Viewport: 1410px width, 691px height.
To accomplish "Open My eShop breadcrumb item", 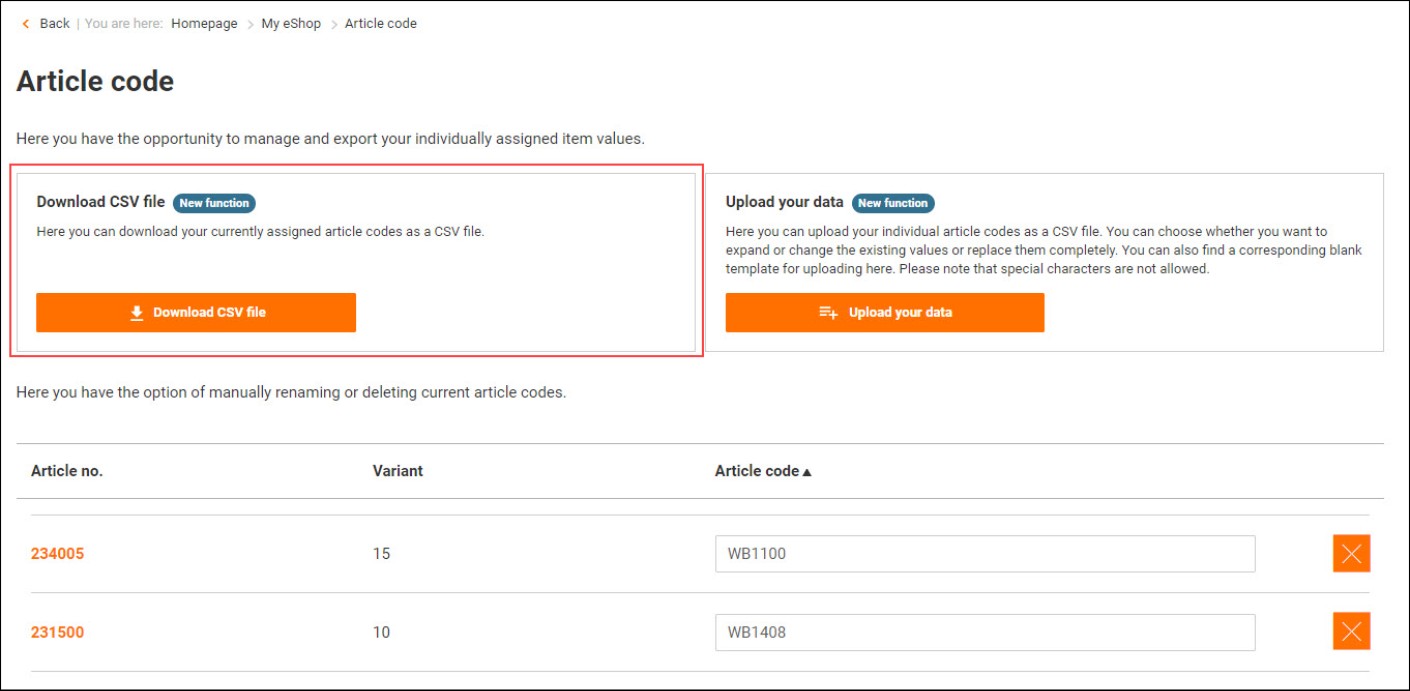I will point(291,24).
